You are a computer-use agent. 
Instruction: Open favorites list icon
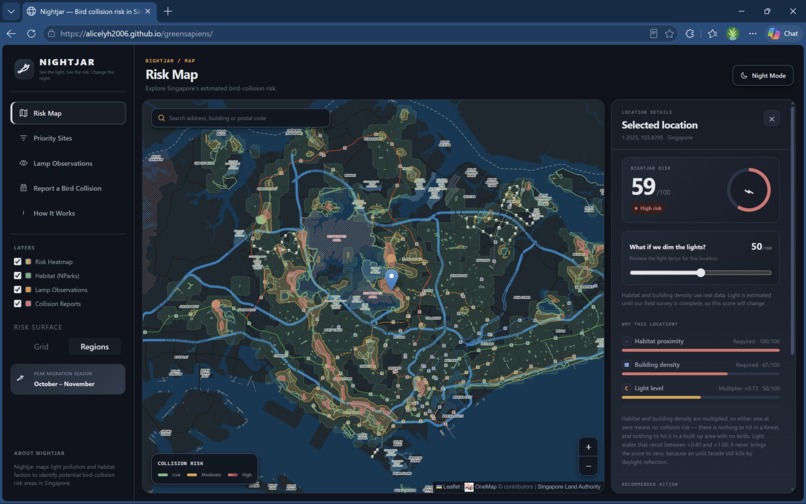[712, 33]
